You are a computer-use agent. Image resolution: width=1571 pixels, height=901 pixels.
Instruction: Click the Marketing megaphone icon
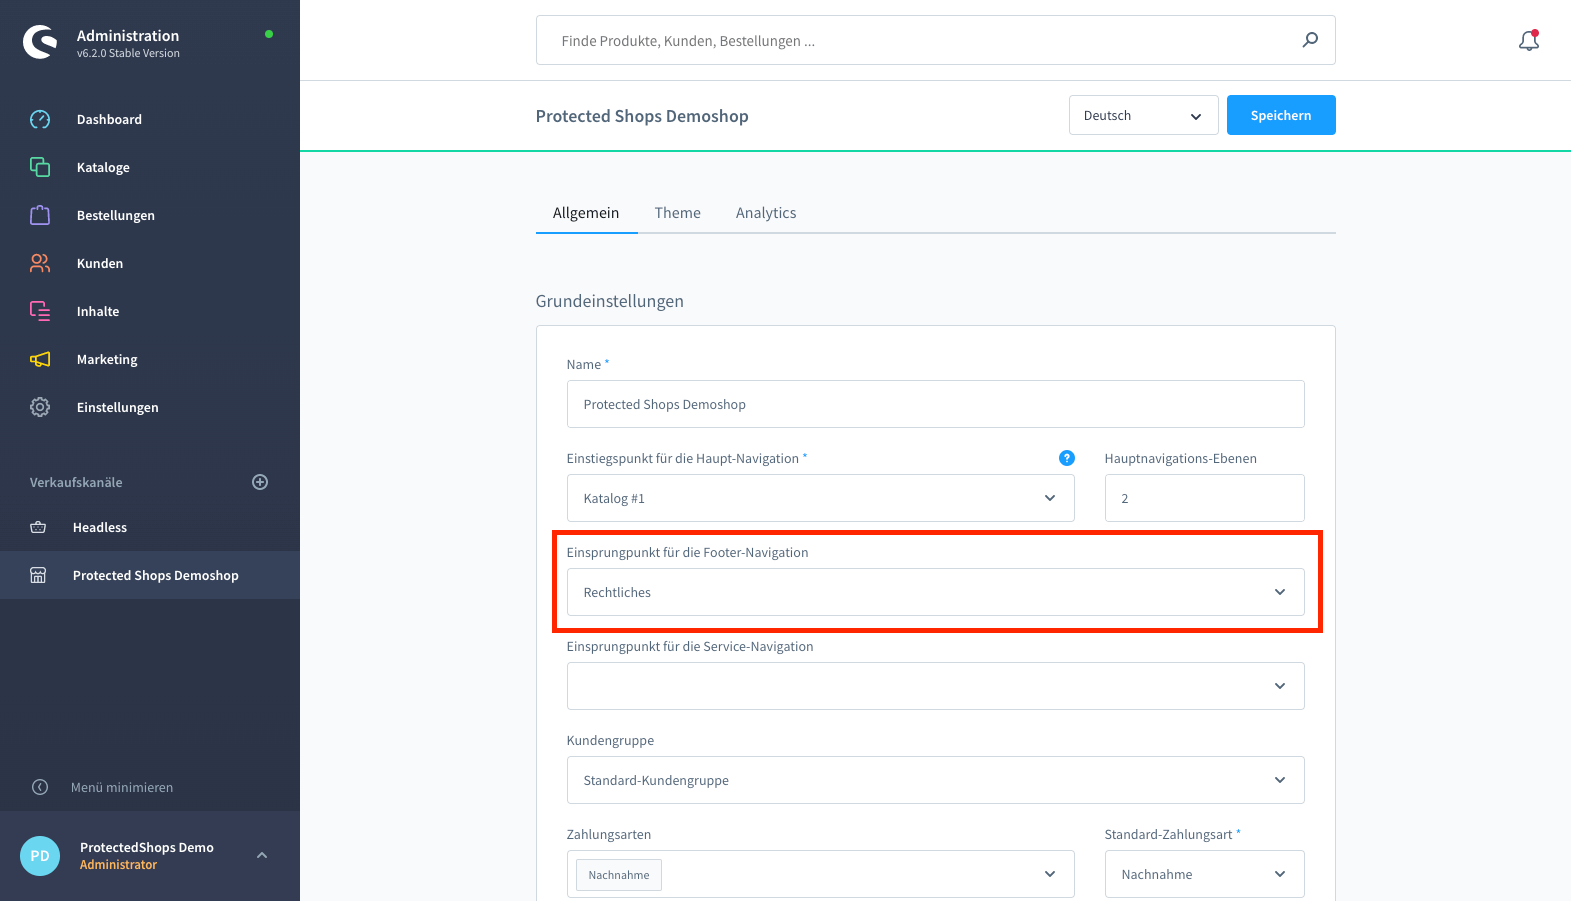40,359
